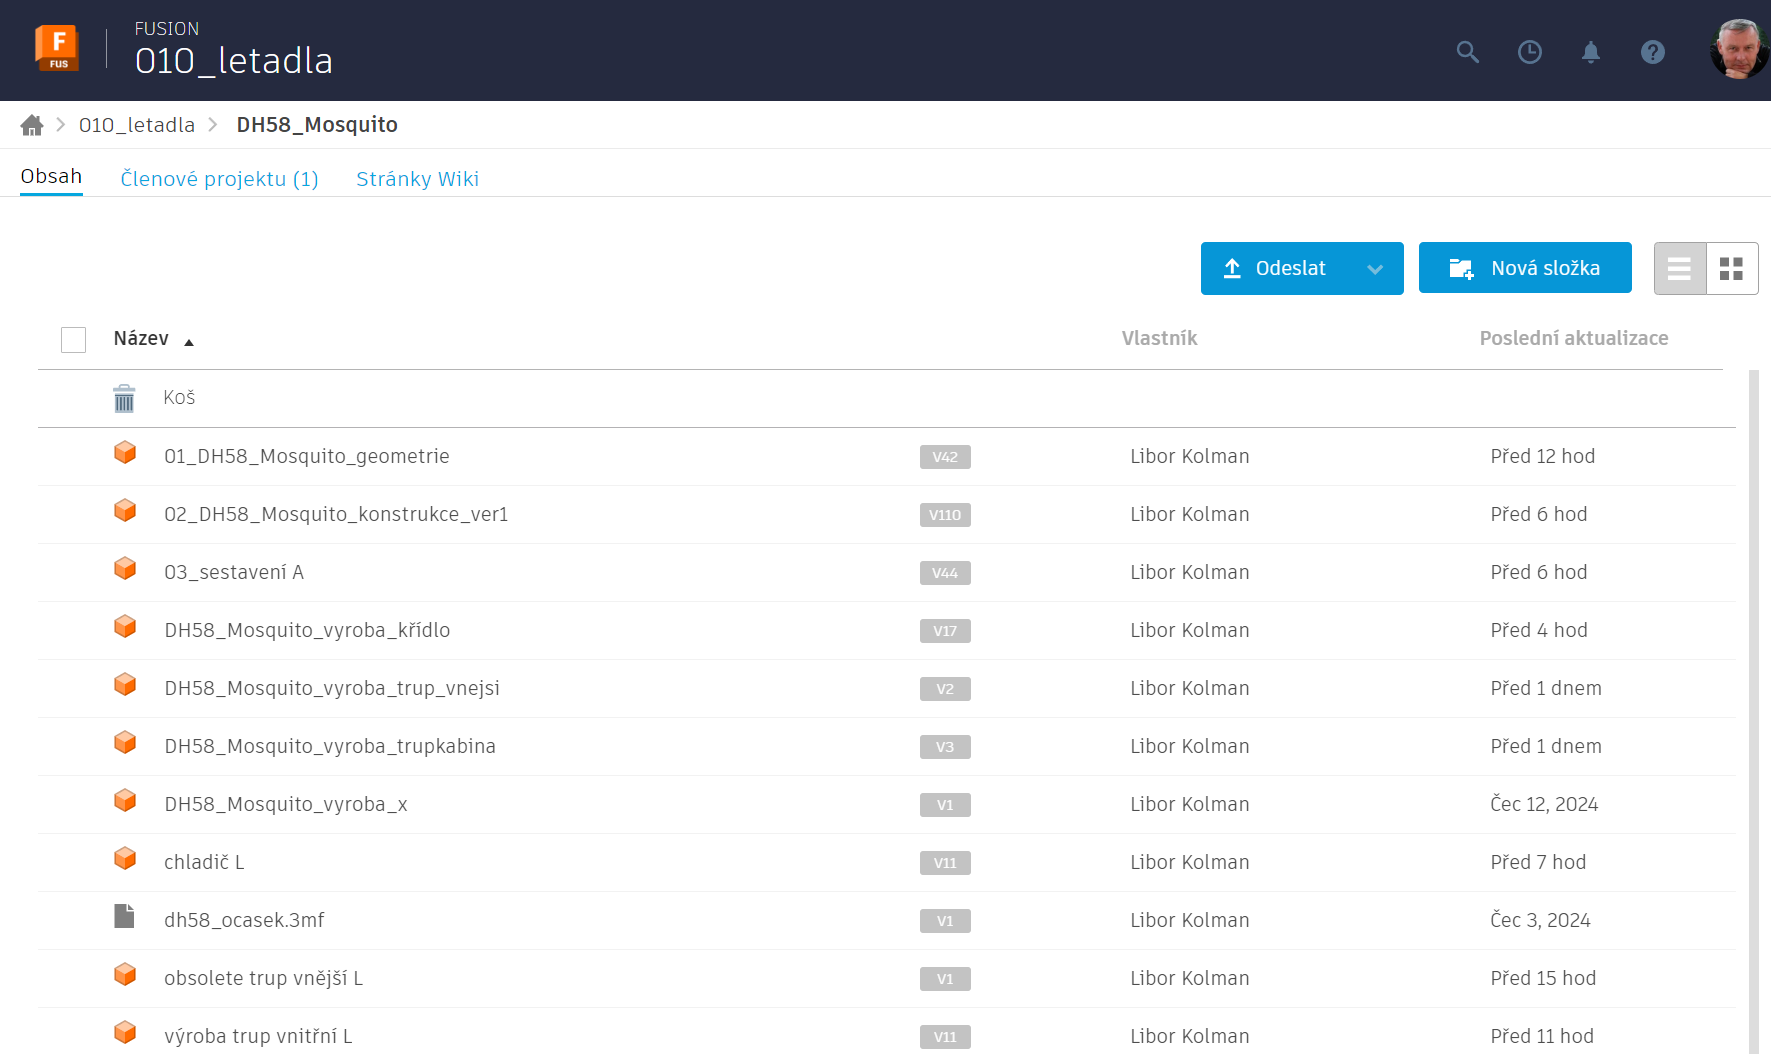The height and width of the screenshot is (1054, 1771).
Task: Click the Fusion app logo
Action: 57,49
